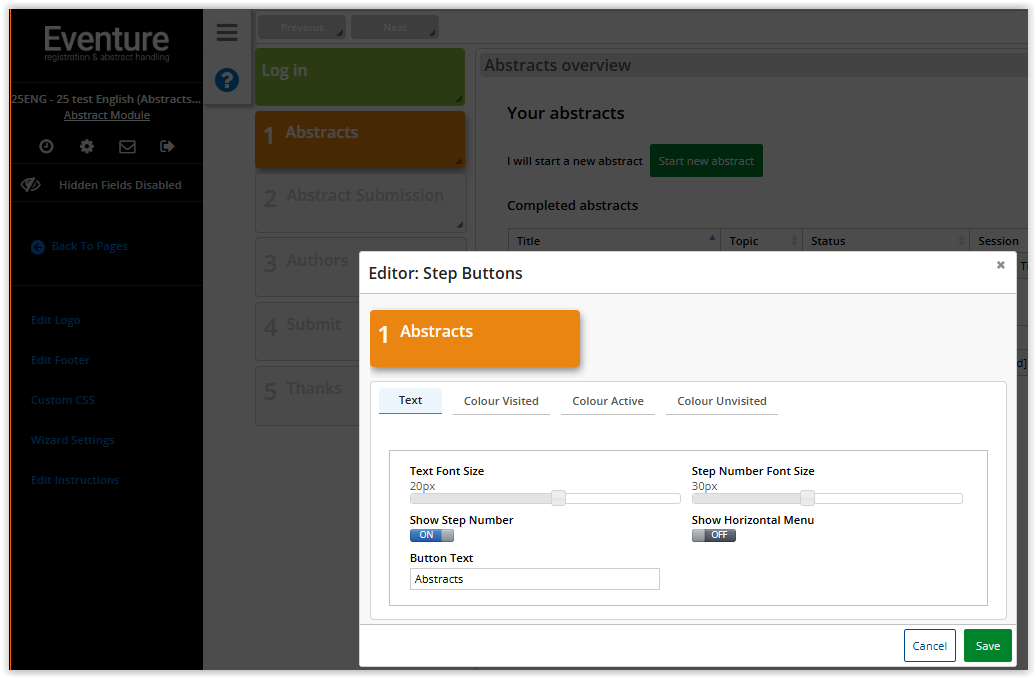Screen dimensions: 1036x678
Task: Click the blue question mark help icon
Action: tap(227, 80)
